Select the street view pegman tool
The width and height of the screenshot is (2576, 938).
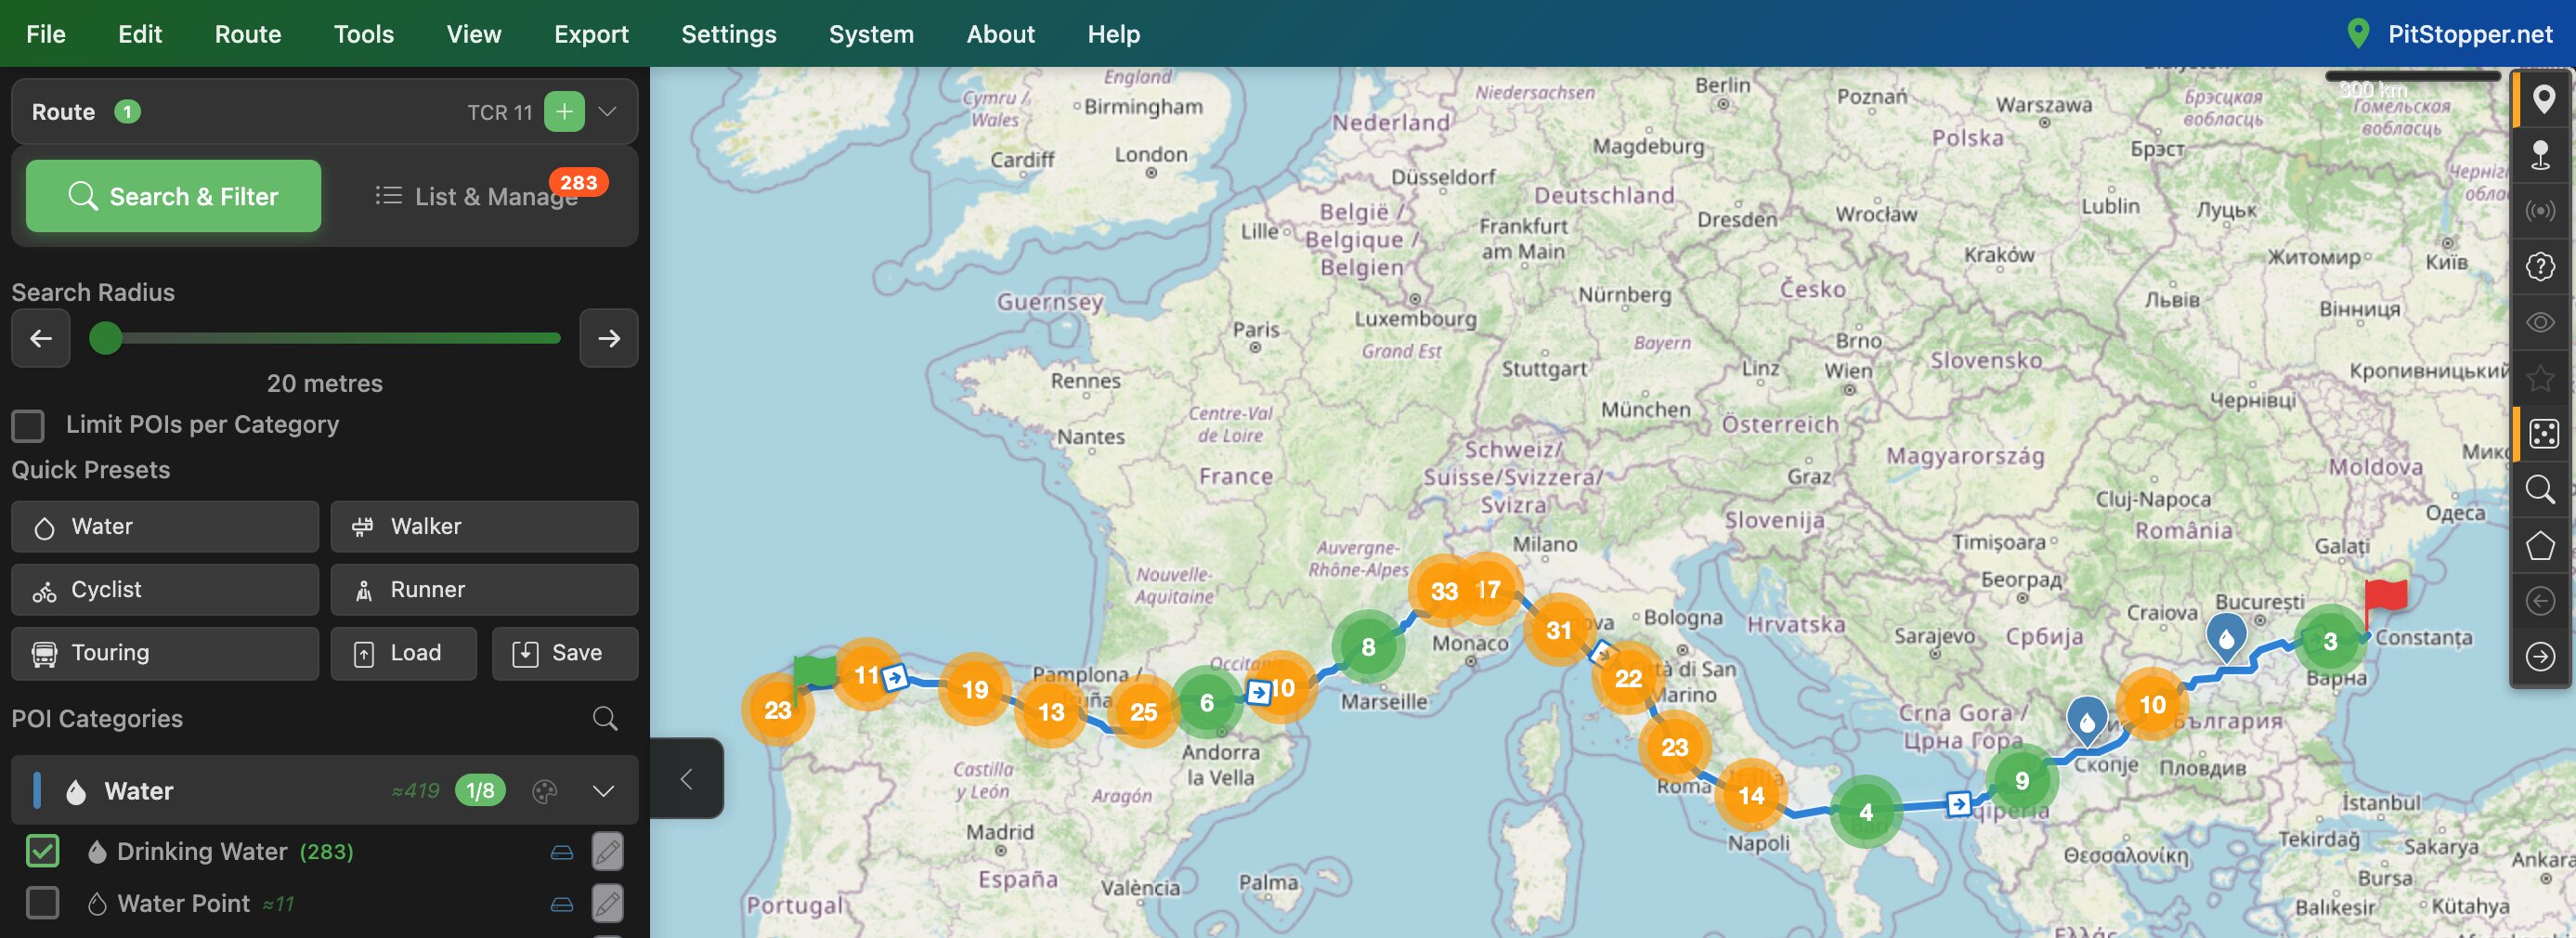coord(2542,155)
